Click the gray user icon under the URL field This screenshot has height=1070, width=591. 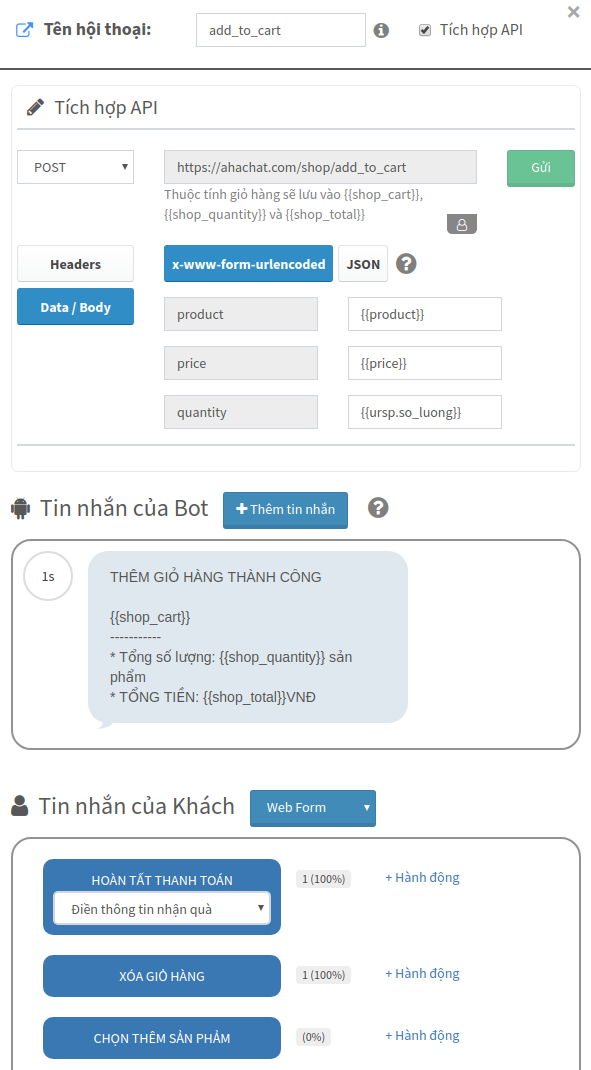pyautogui.click(x=462, y=224)
